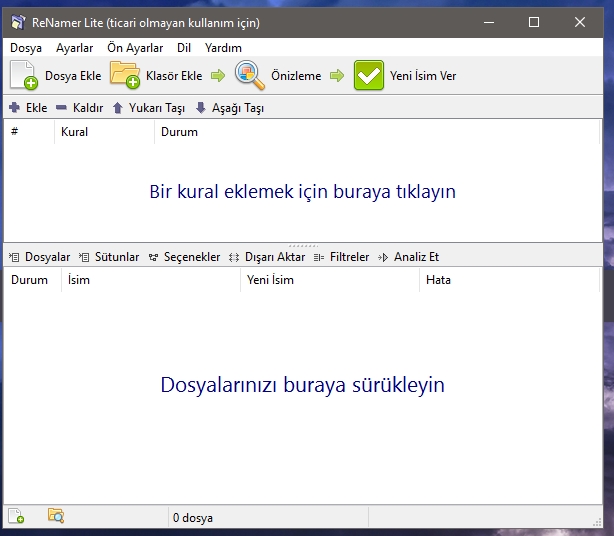Screen dimensions: 614x536
Task: Click the Kaldır minus icon
Action: coord(61,107)
